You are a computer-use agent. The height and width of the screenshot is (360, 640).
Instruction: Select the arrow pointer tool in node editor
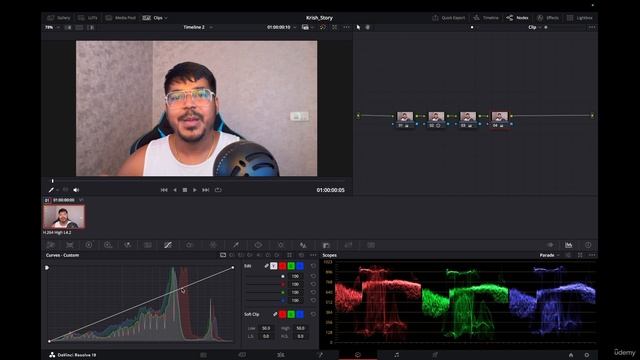[x=358, y=27]
